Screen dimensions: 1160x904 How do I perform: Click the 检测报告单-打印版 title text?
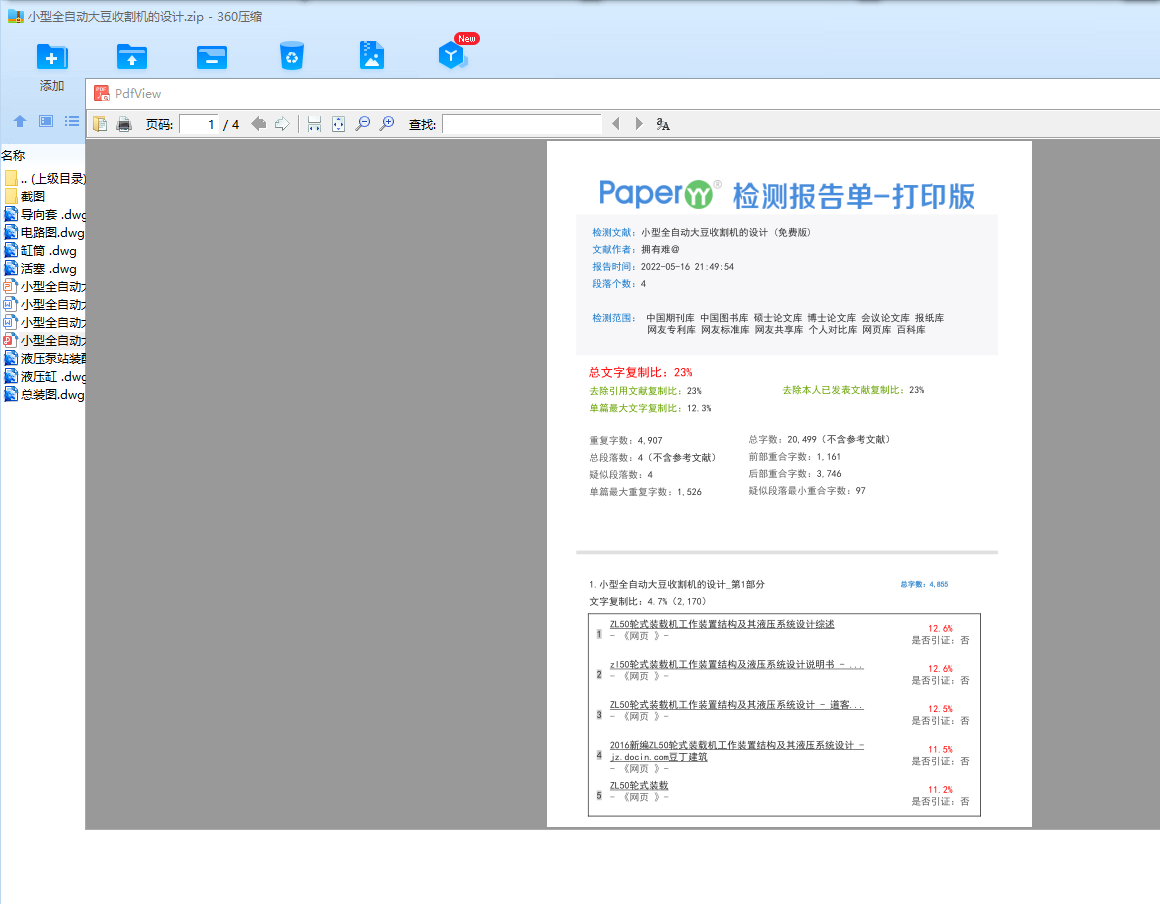click(x=853, y=196)
